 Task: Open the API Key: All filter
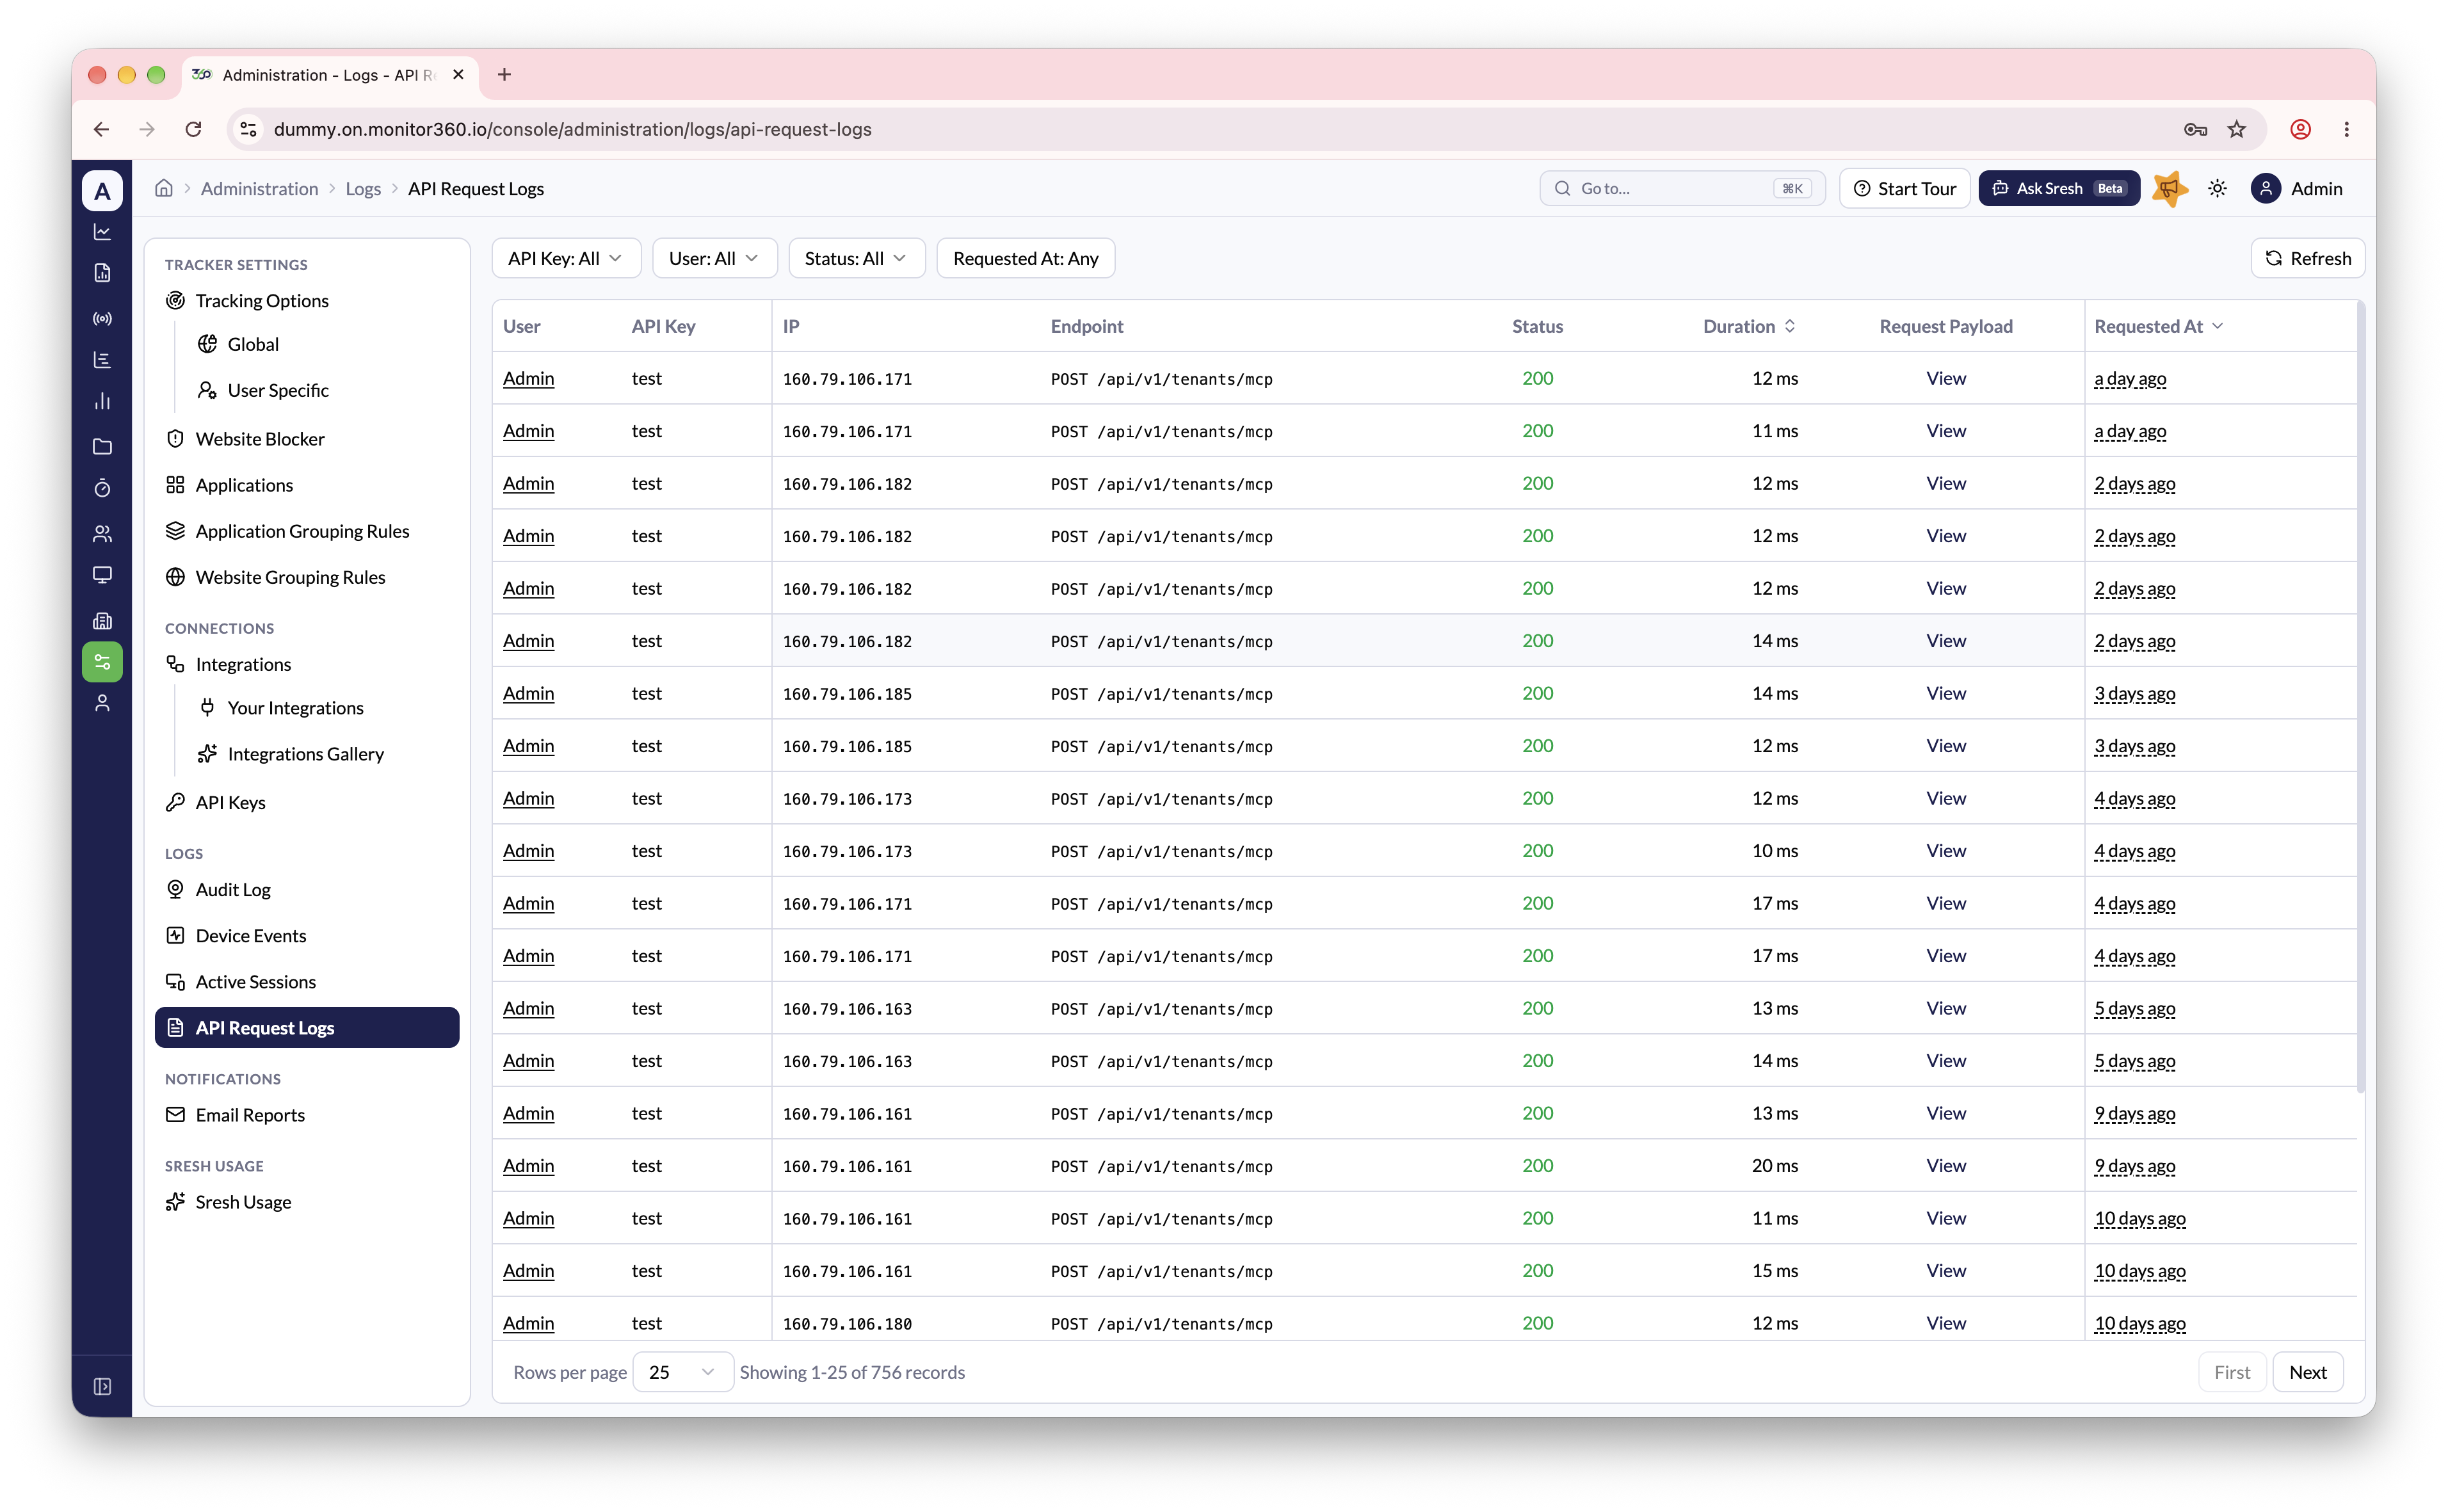click(x=565, y=258)
